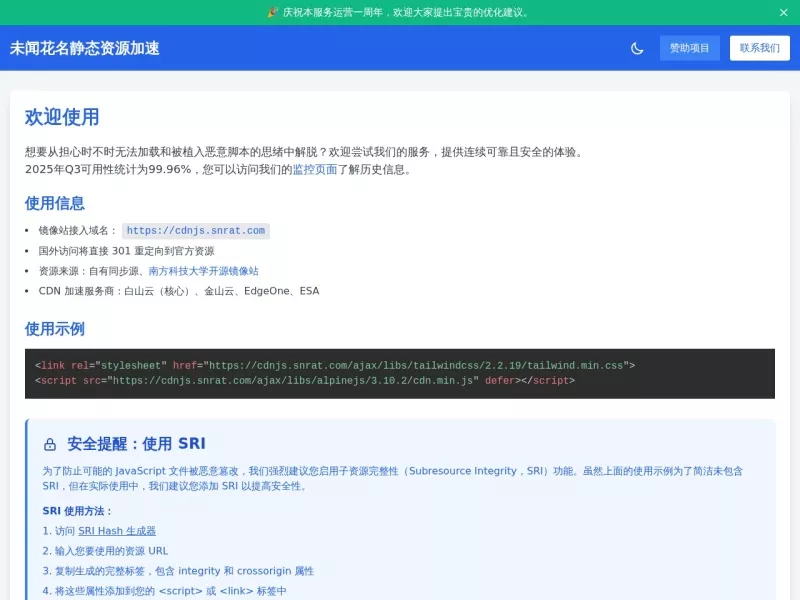Click the https://cdnjs.snrat.com domain code
Screen dimensions: 800x600
click(x=196, y=231)
